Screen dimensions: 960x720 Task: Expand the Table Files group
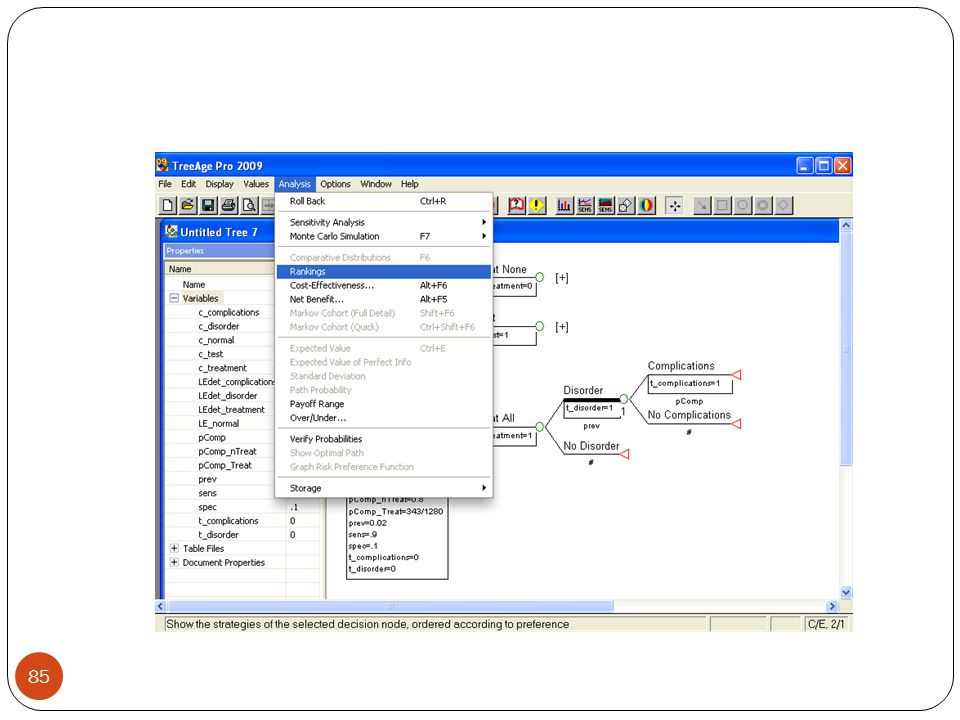click(x=174, y=549)
